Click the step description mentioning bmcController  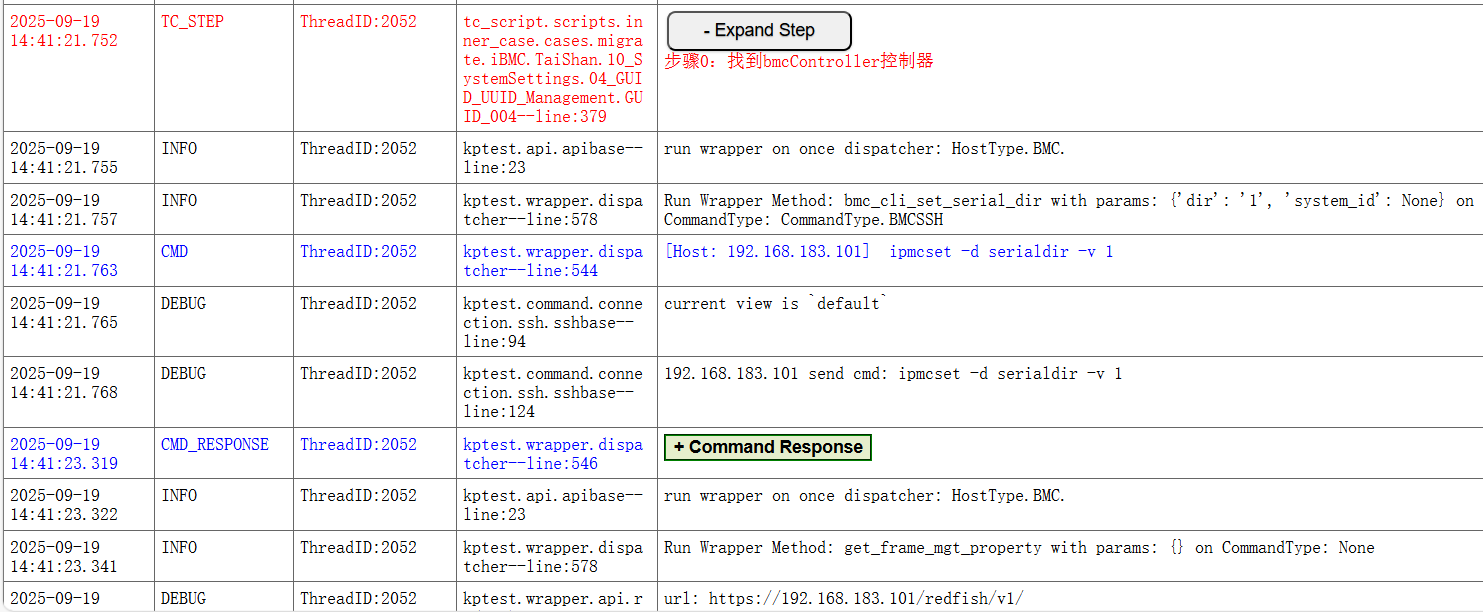(798, 61)
